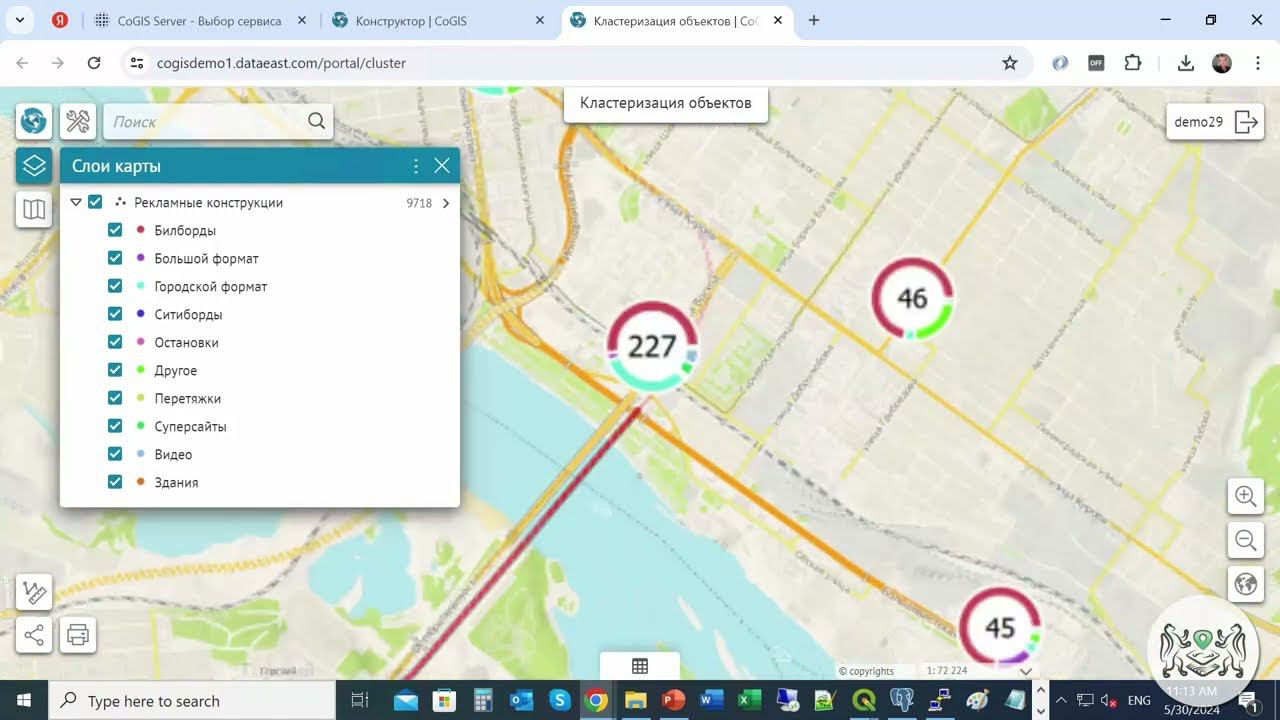Open the browser downloads icon
This screenshot has width=1280, height=720.
pos(1186,63)
